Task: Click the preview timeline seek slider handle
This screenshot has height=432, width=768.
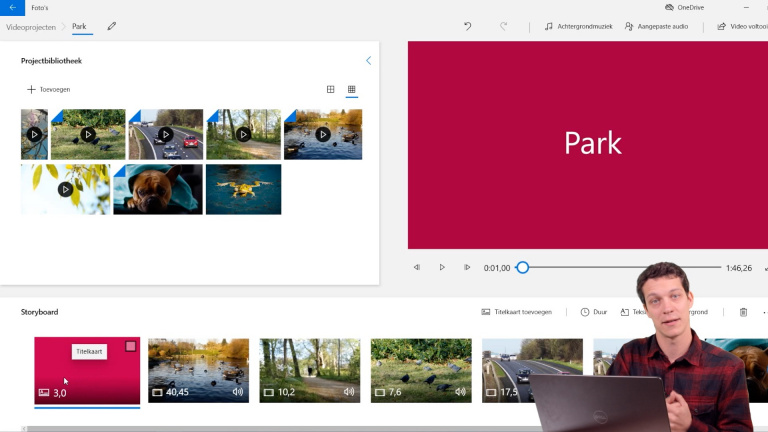Action: point(522,268)
